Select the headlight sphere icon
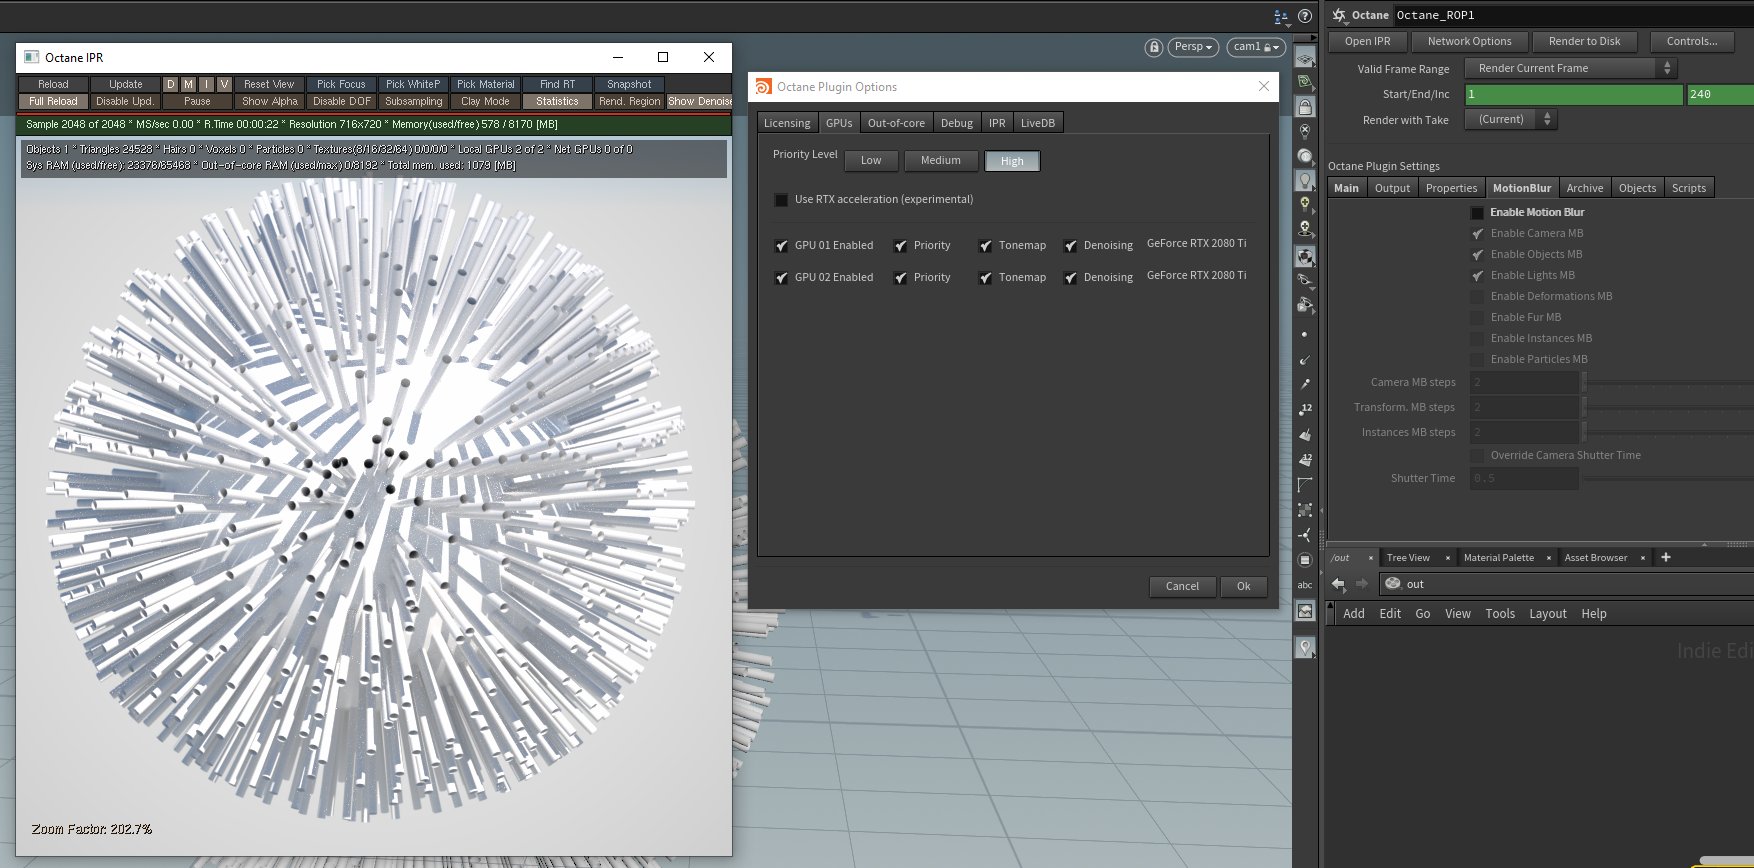 click(1305, 156)
